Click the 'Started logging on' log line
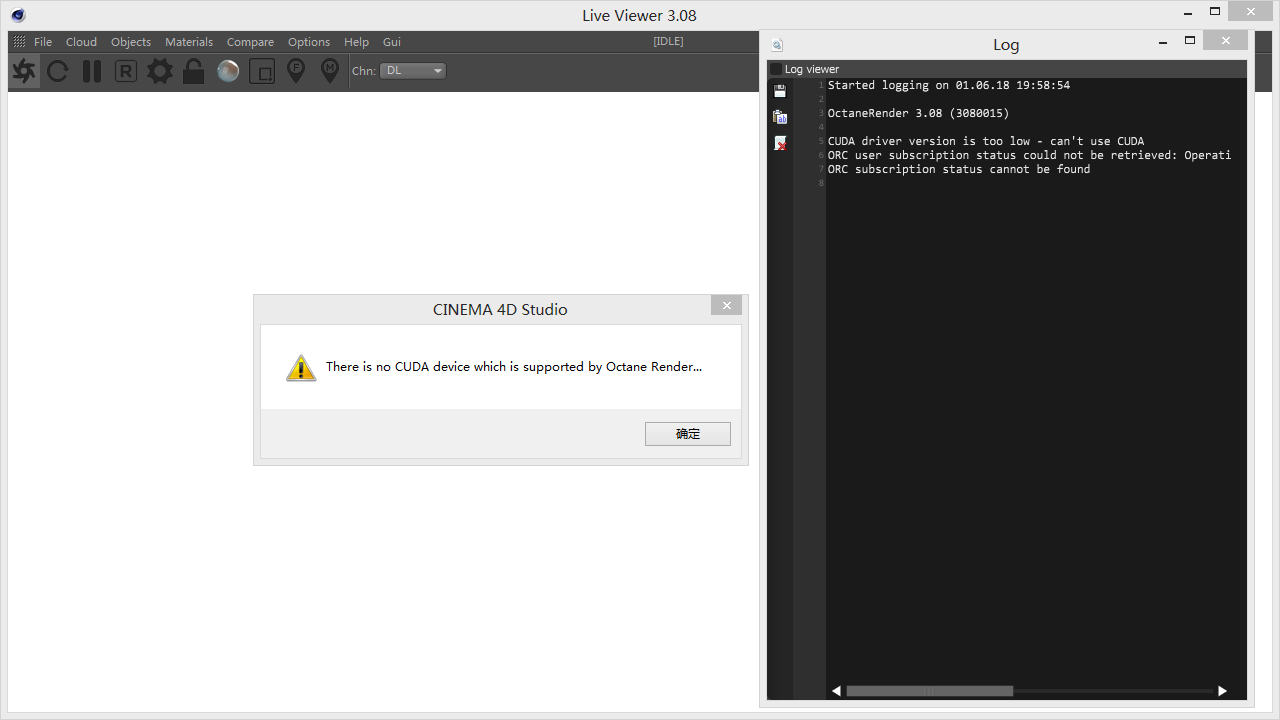 [949, 85]
